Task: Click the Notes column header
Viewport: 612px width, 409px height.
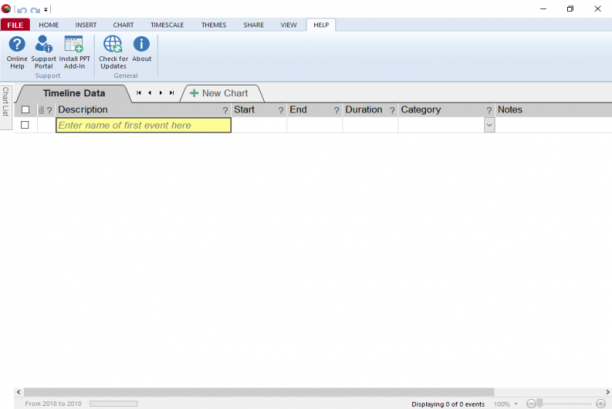Action: click(553, 110)
